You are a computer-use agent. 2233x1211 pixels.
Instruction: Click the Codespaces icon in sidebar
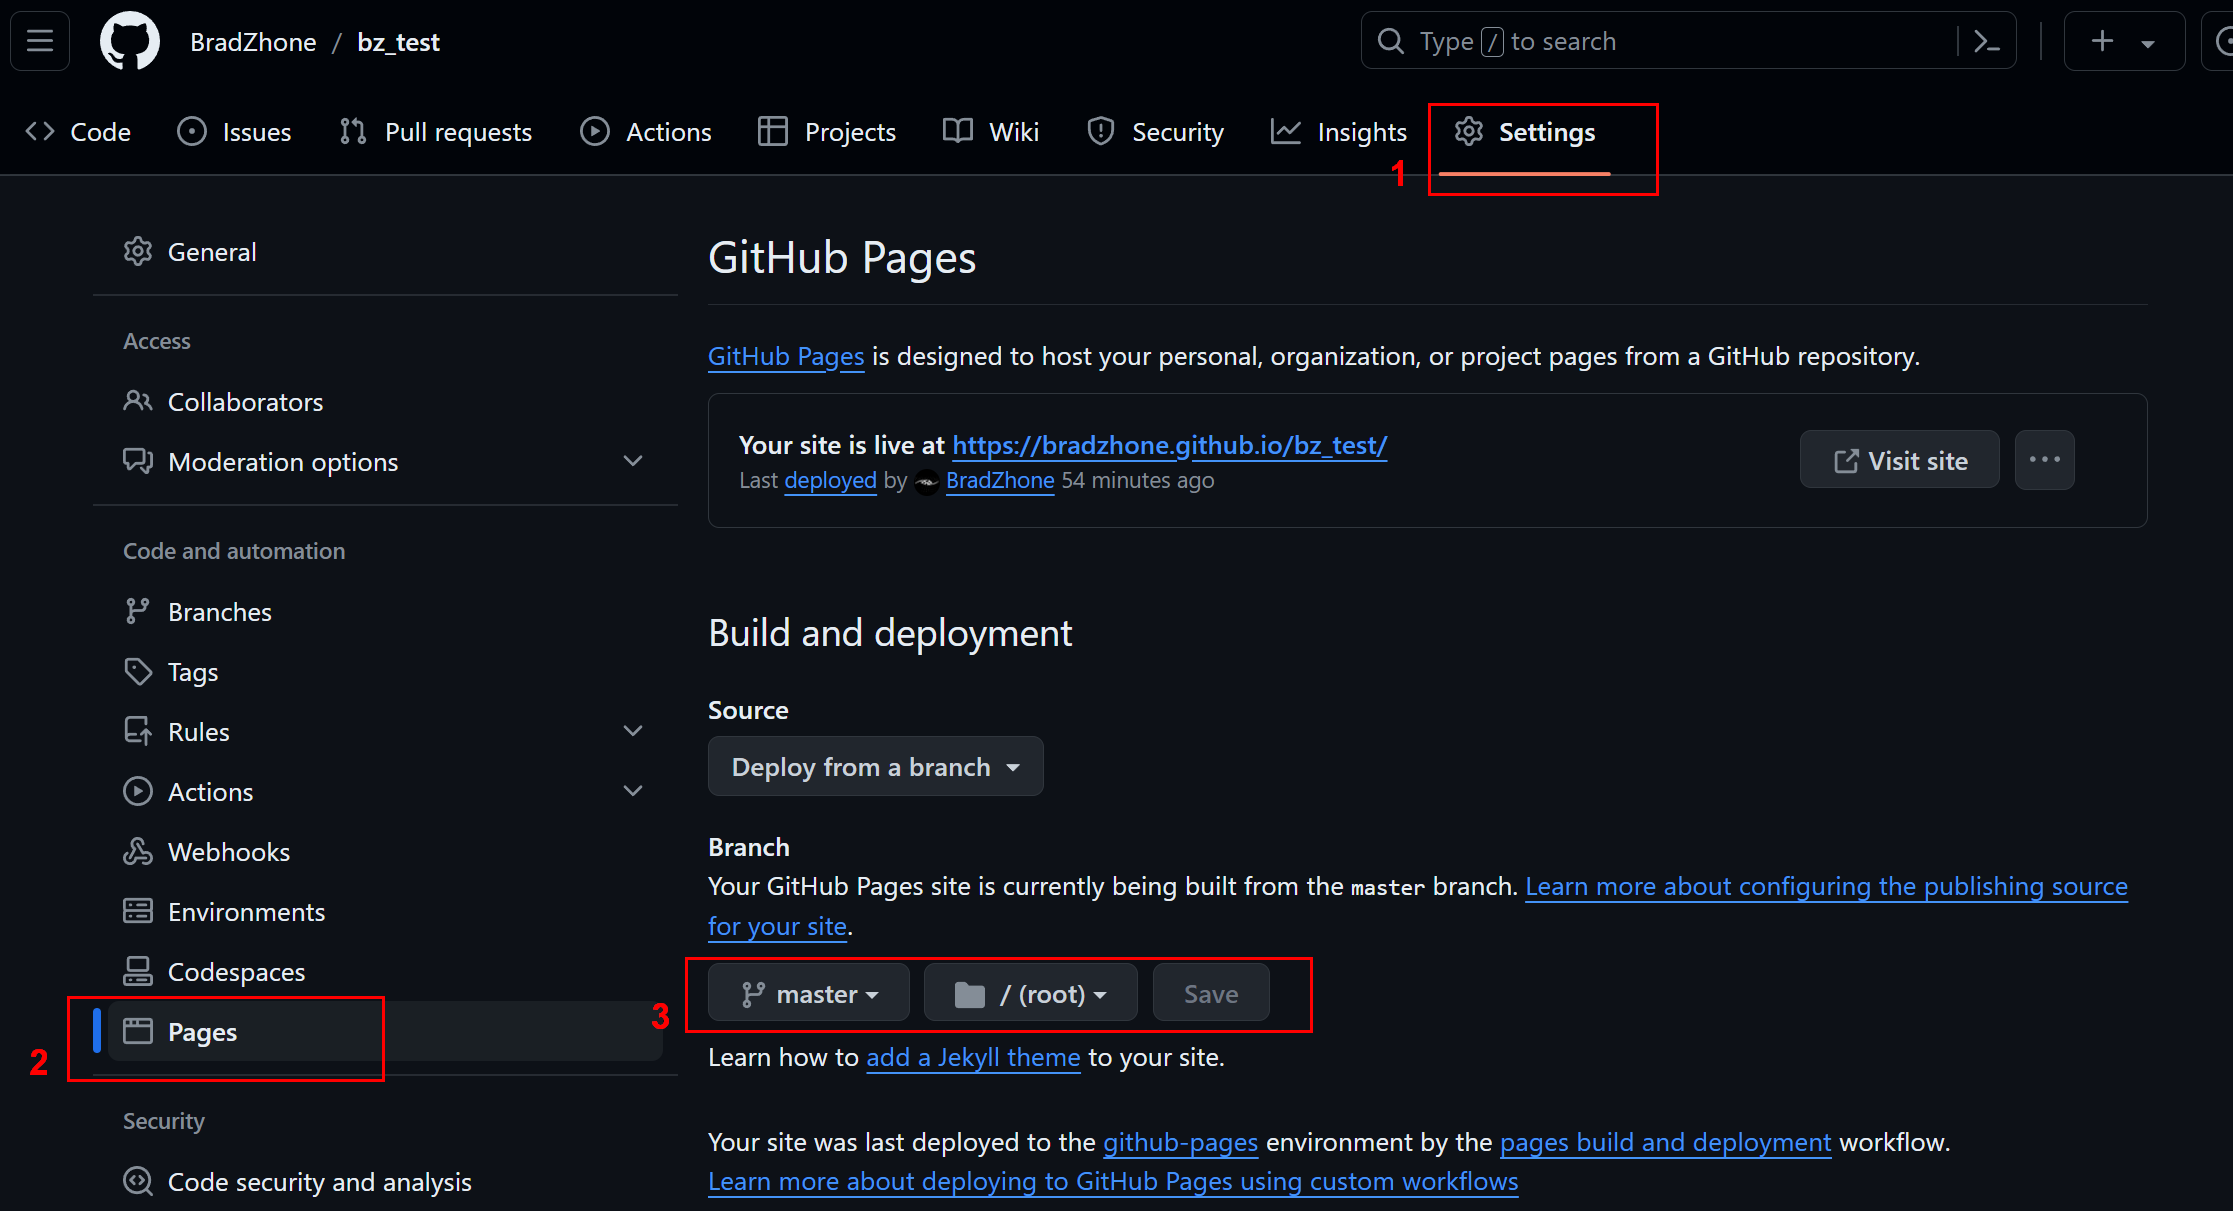(x=138, y=971)
